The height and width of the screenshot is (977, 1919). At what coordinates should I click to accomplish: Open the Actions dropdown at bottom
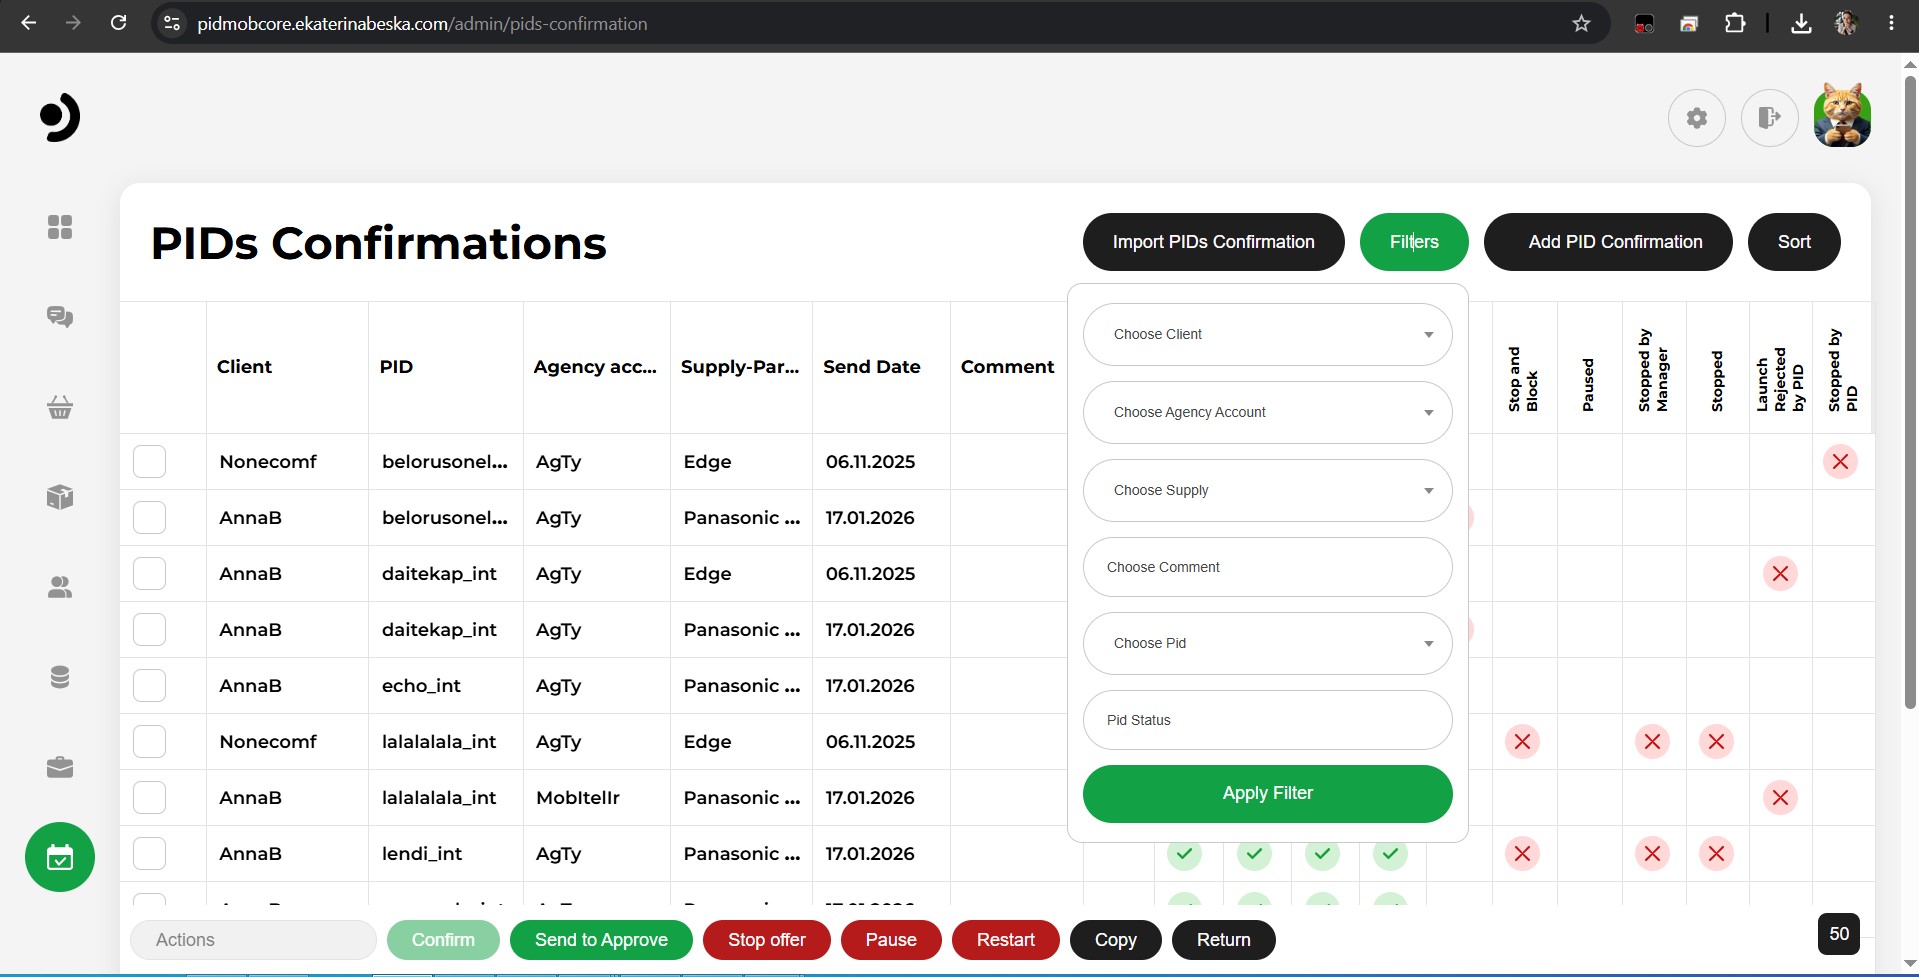tap(253, 940)
